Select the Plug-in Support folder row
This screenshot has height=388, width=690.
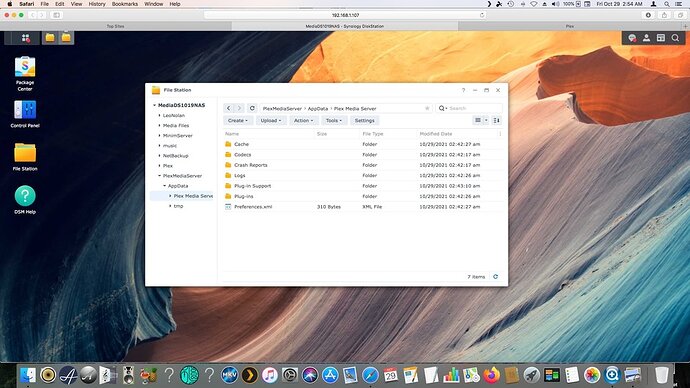tap(363, 186)
